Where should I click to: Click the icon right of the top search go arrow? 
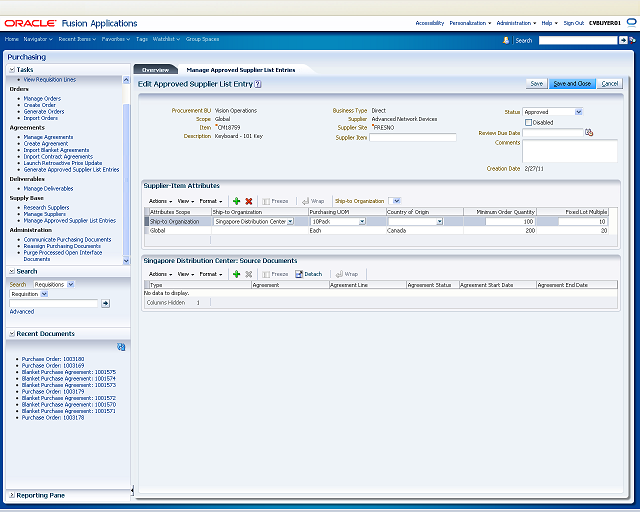[632, 40]
